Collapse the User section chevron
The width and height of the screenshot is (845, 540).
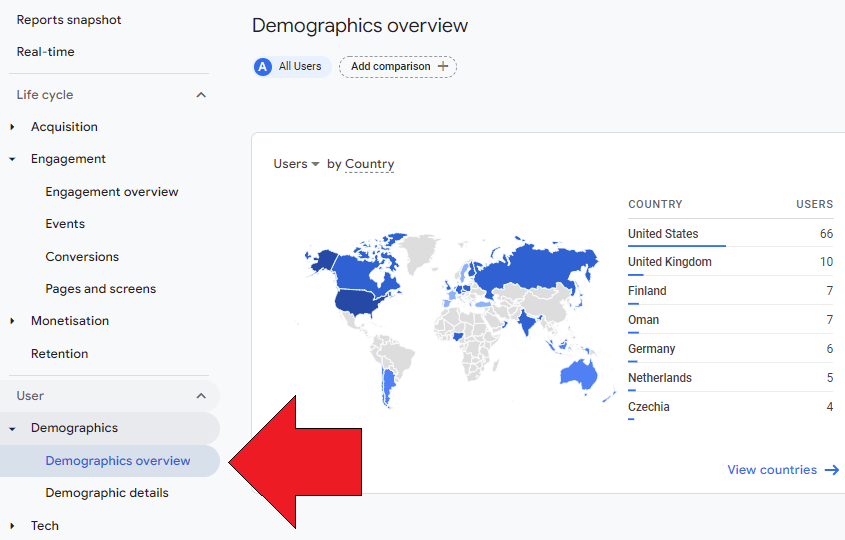click(201, 396)
